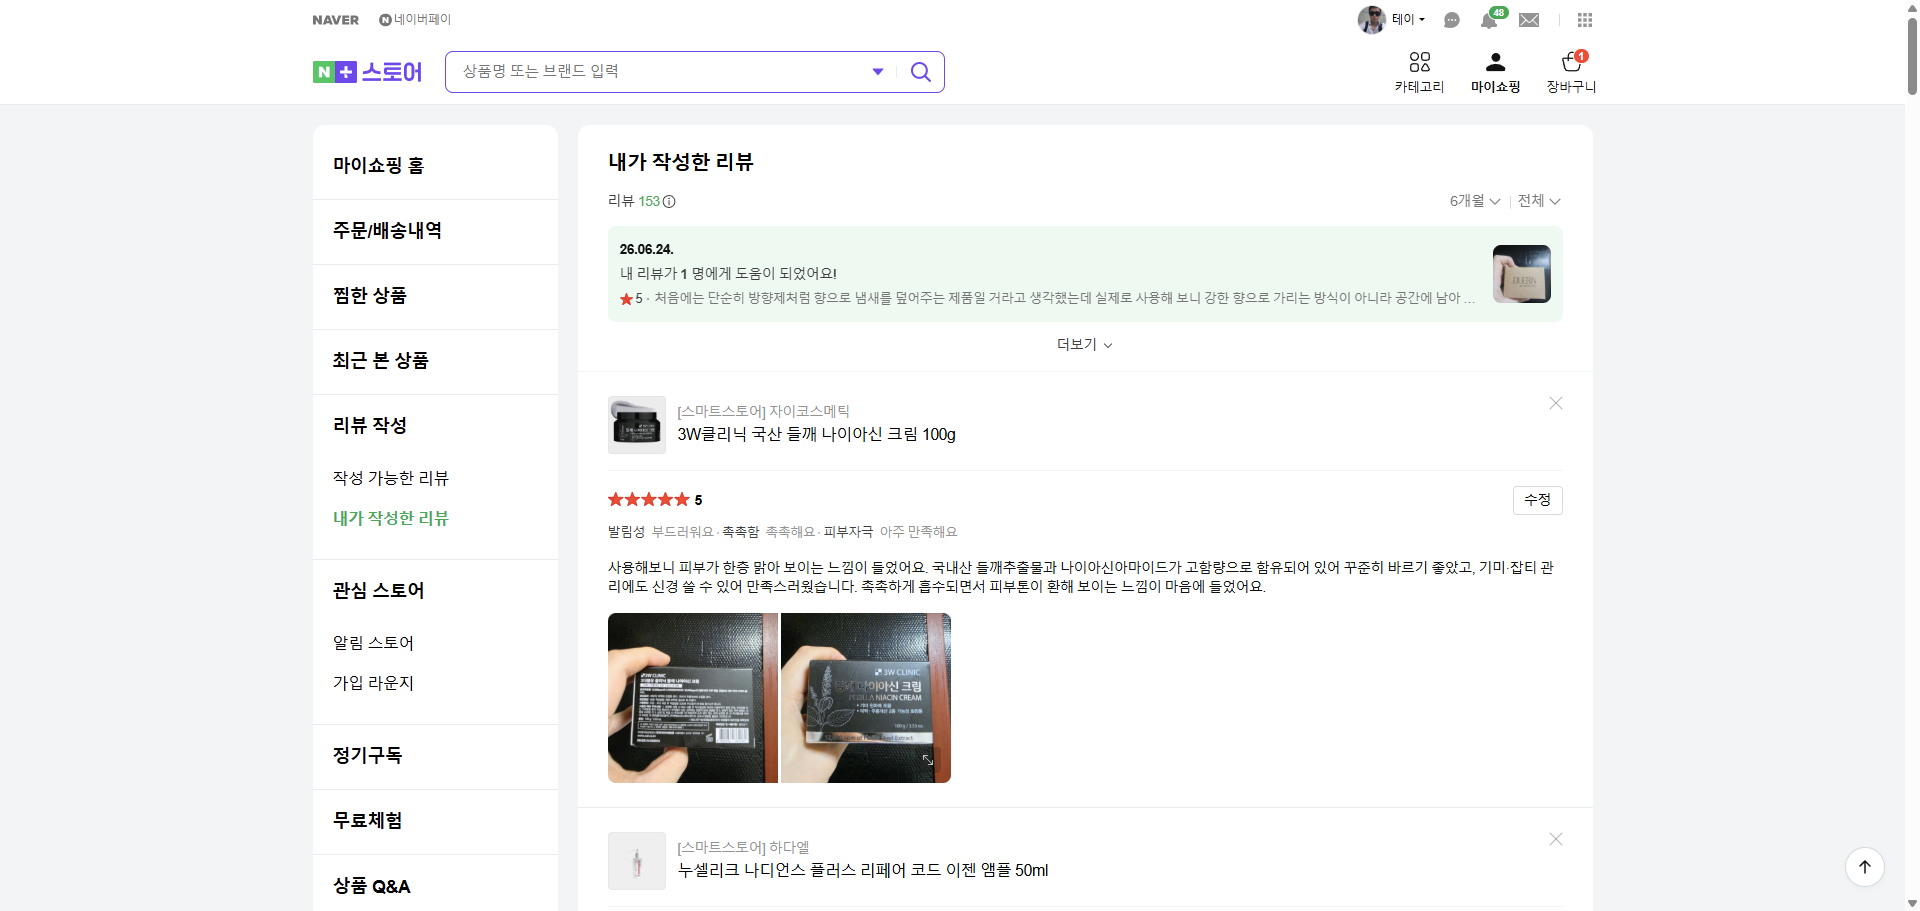
Task: Open 3W클리닉 cream product thumbnail
Action: coord(637,425)
